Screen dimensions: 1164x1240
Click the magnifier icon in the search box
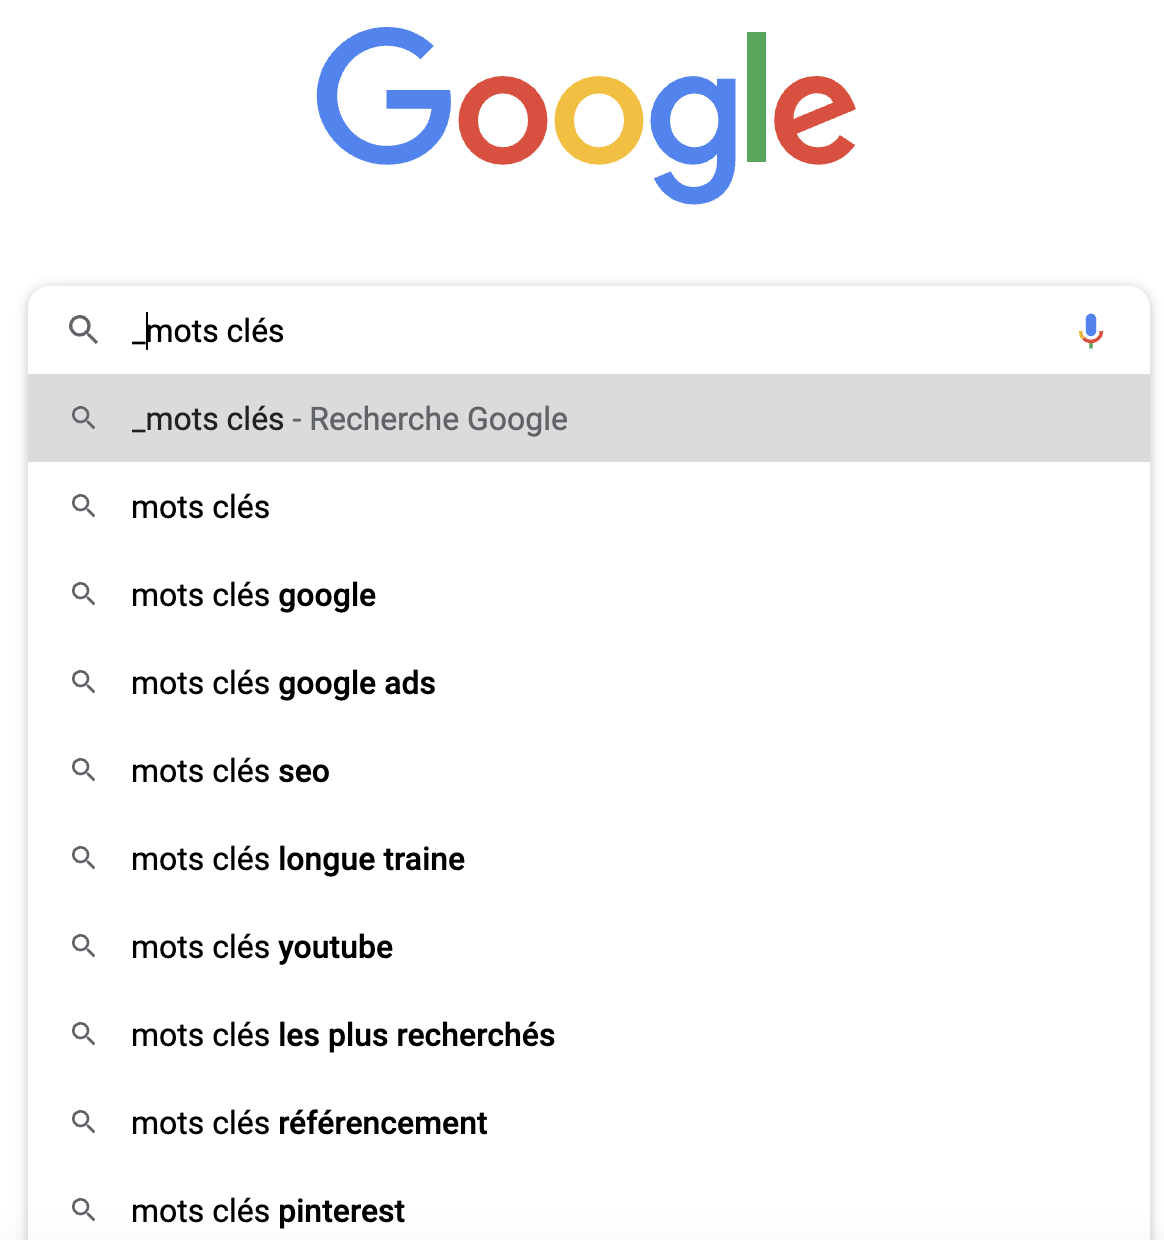pos(84,330)
